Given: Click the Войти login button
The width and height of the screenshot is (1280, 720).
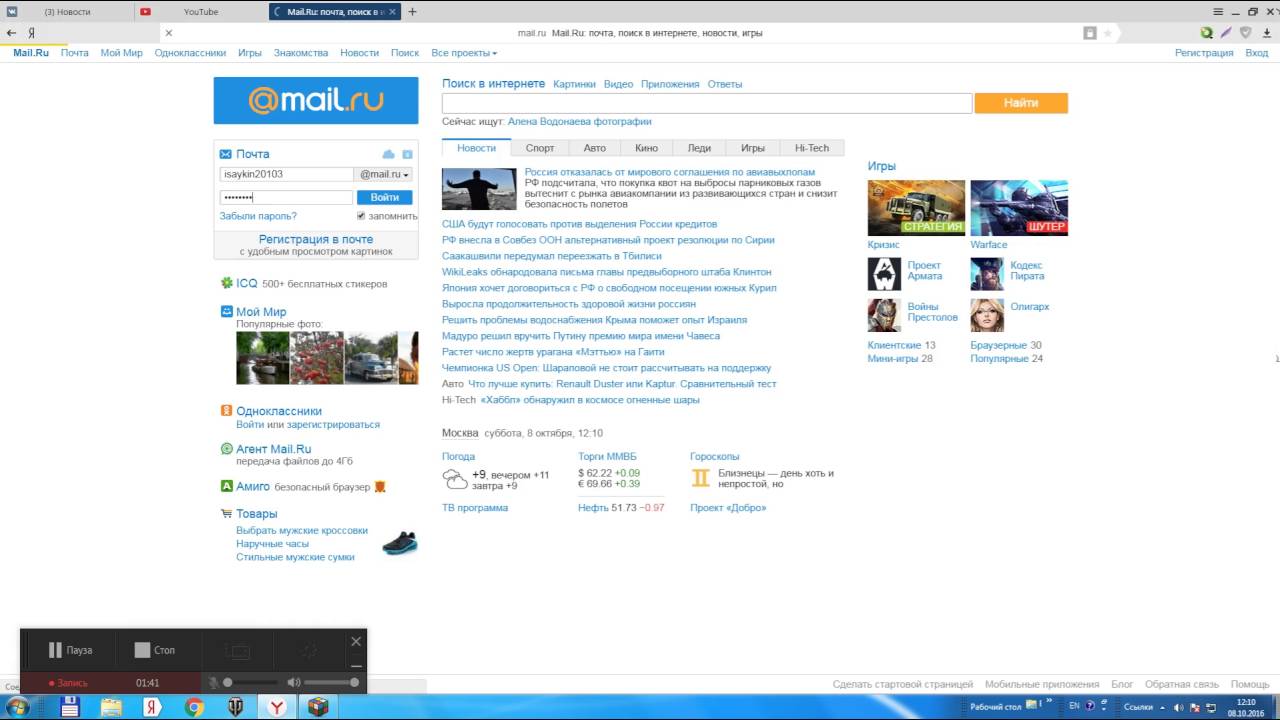Looking at the screenshot, I should (x=385, y=197).
